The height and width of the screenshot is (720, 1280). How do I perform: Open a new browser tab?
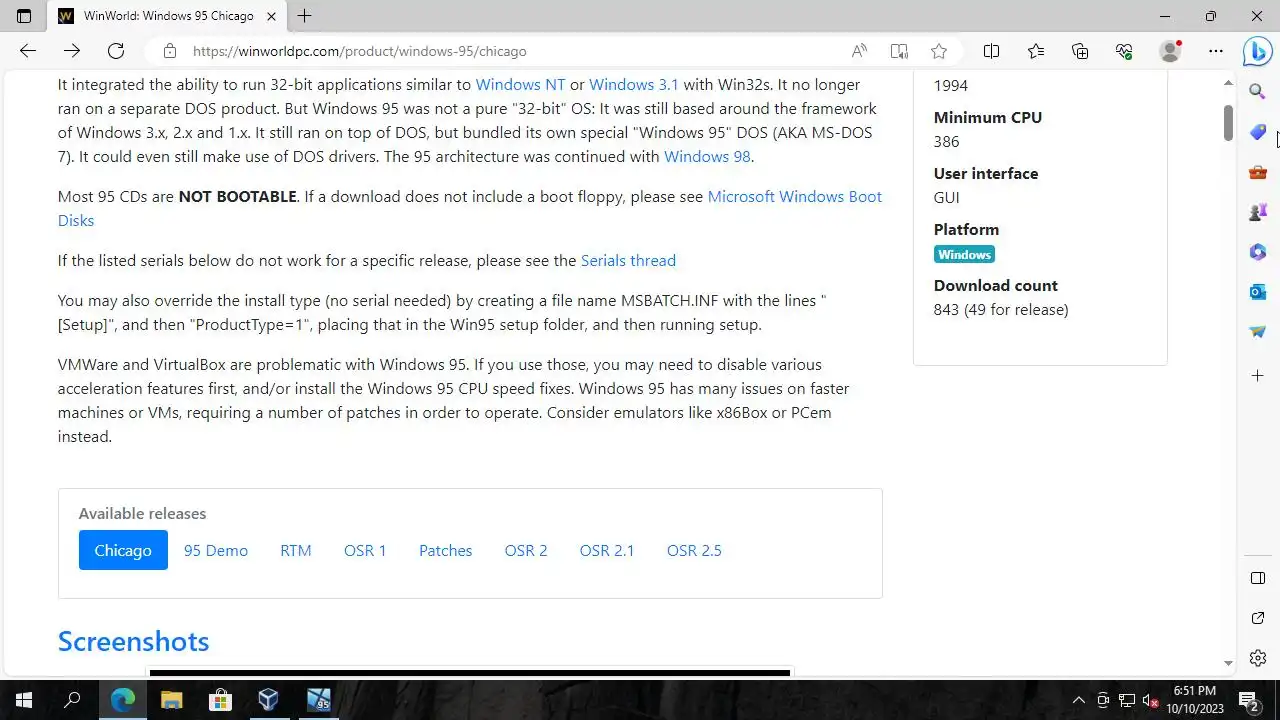[x=304, y=16]
